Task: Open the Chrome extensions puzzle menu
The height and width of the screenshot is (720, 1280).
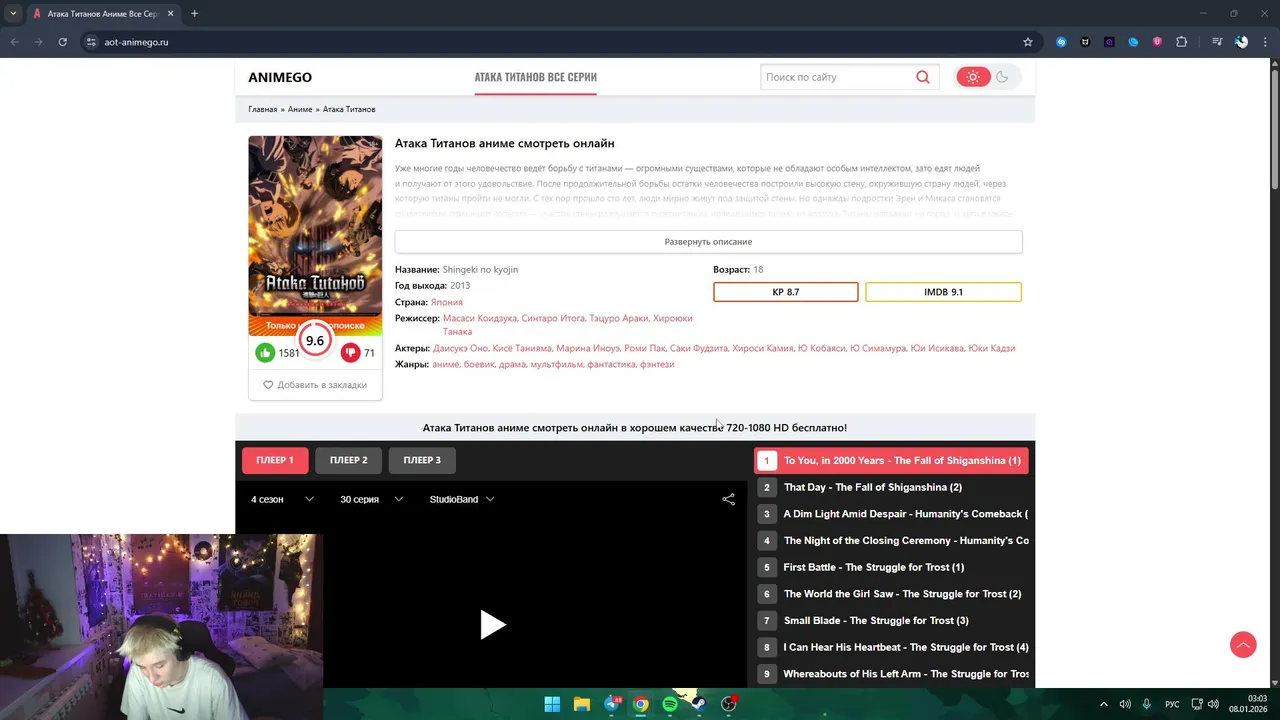Action: coord(1181,42)
